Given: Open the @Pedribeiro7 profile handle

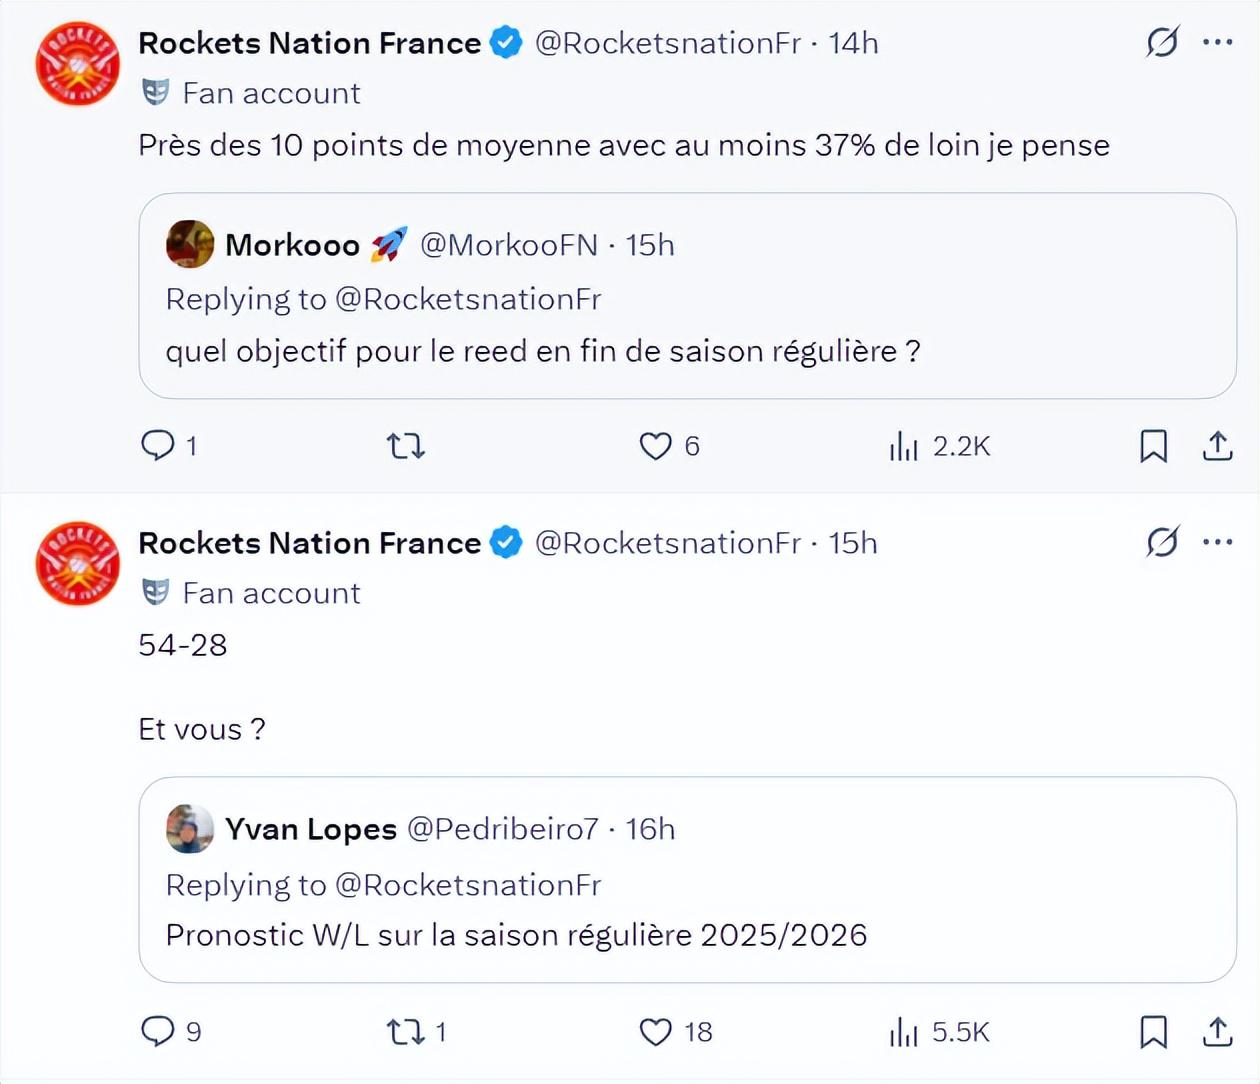Looking at the screenshot, I should (x=502, y=829).
